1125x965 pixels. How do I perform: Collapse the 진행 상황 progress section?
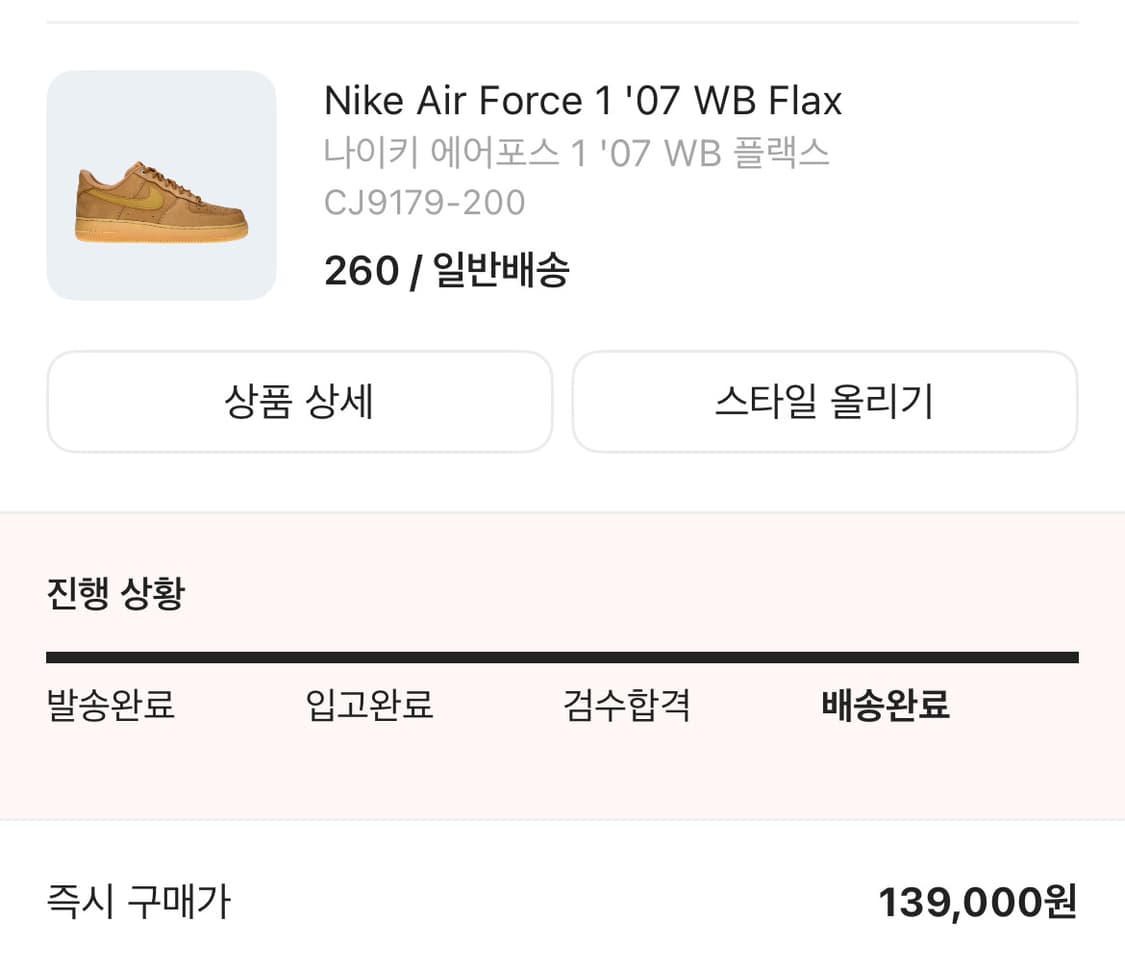pos(115,592)
